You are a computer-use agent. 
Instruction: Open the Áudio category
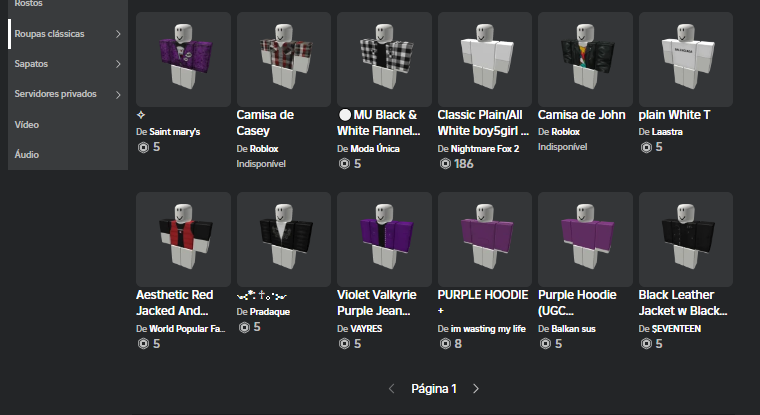click(x=28, y=155)
